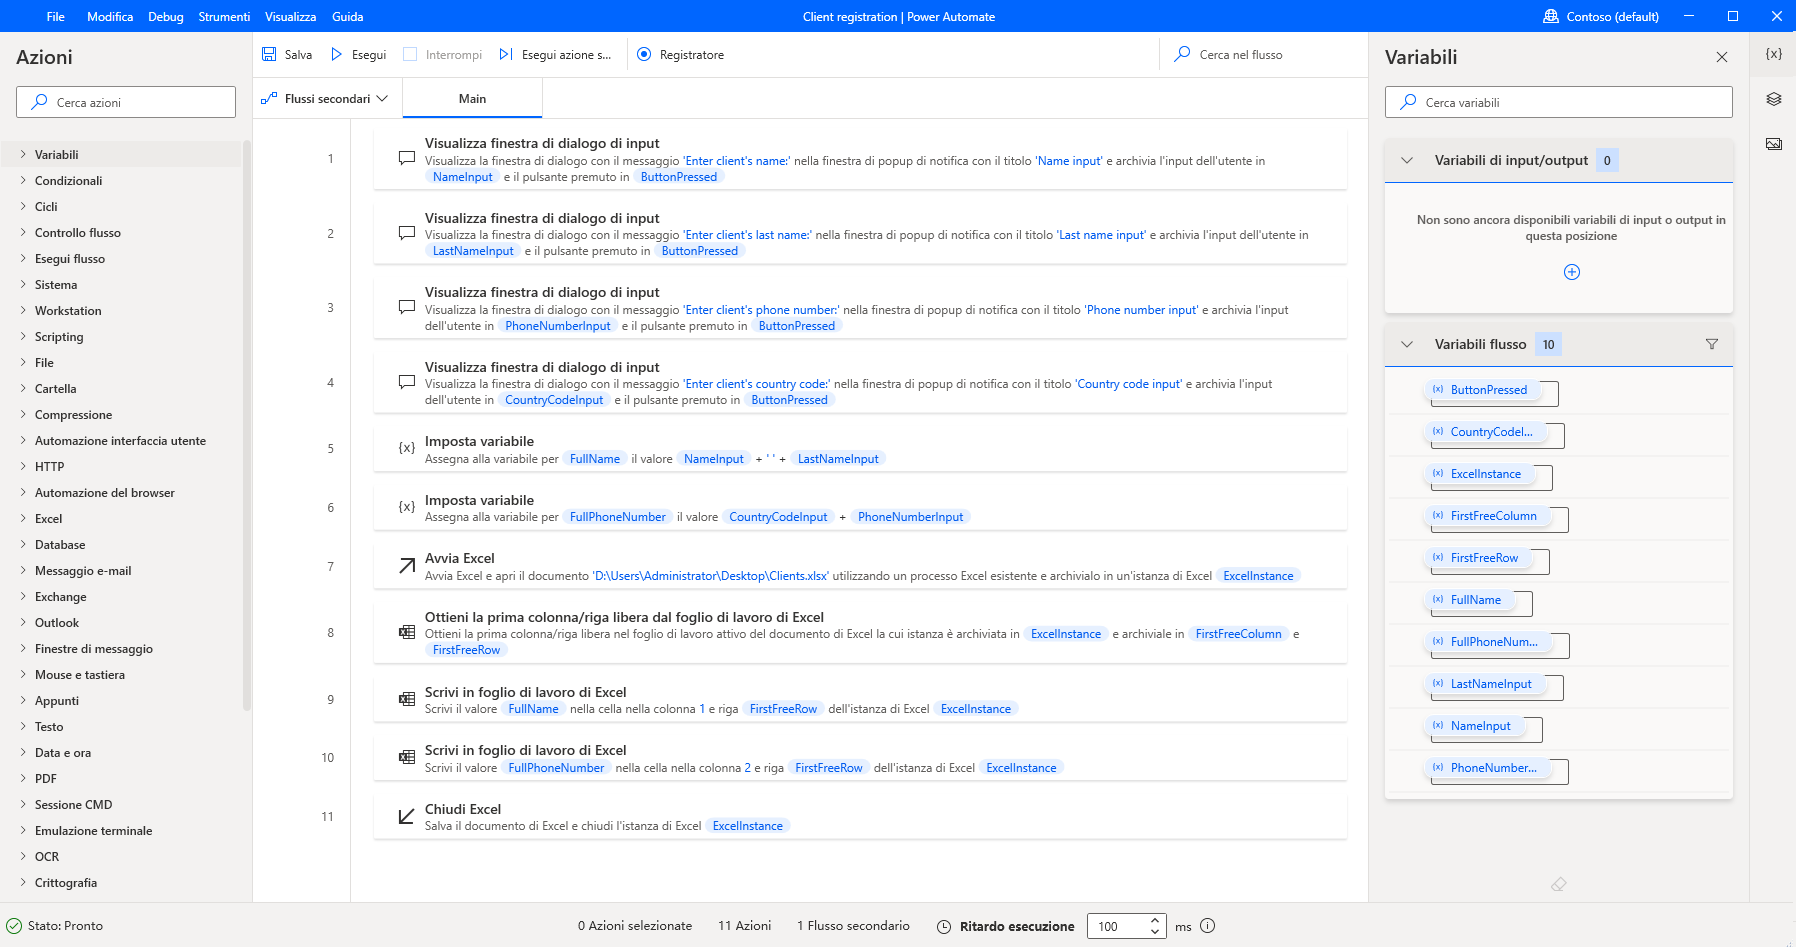Click Esegui azione successiva step icon
Screen dimensions: 1796x947
click(506, 54)
